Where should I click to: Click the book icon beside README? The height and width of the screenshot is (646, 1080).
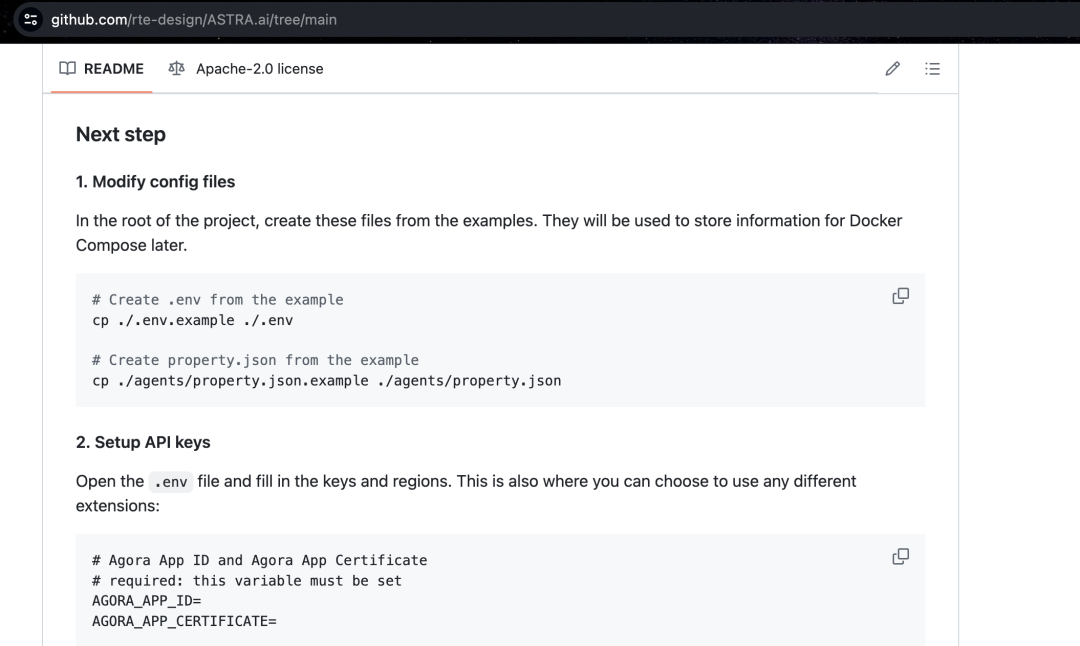coord(67,69)
